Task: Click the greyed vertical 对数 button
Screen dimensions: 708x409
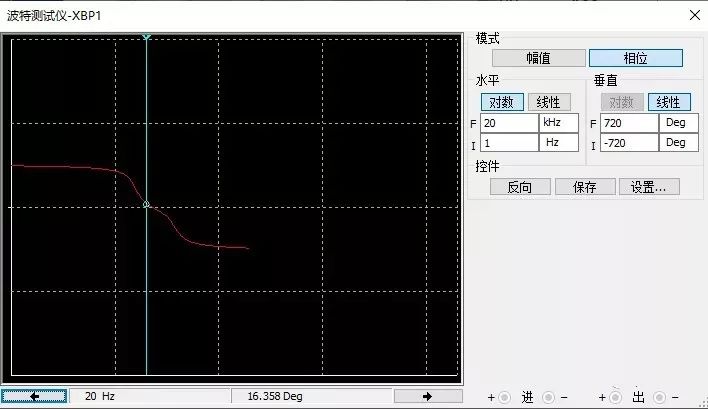Action: tap(622, 102)
